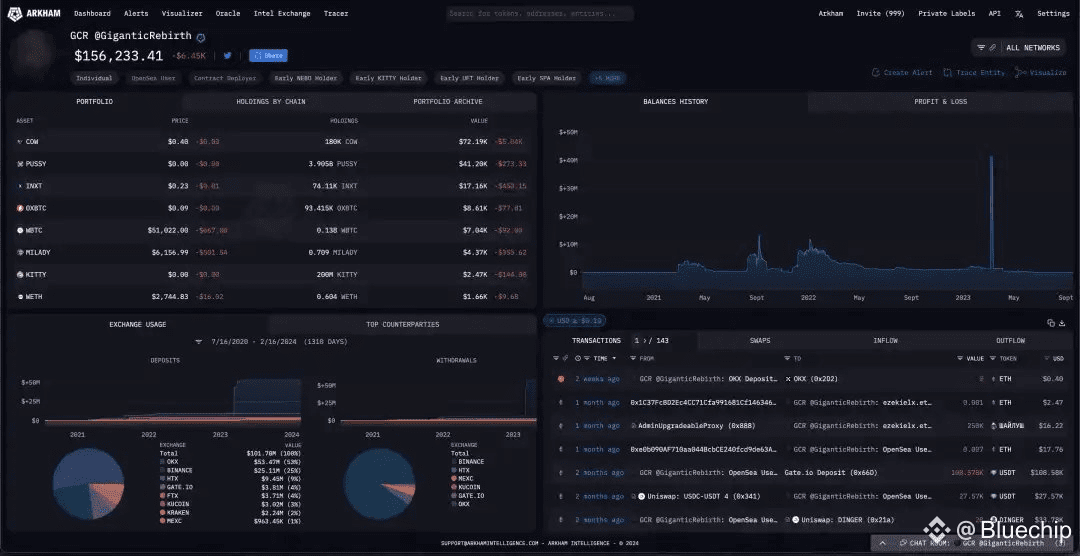This screenshot has height=556, width=1080.
Task: Open the Twitter profile icon link
Action: 227,56
